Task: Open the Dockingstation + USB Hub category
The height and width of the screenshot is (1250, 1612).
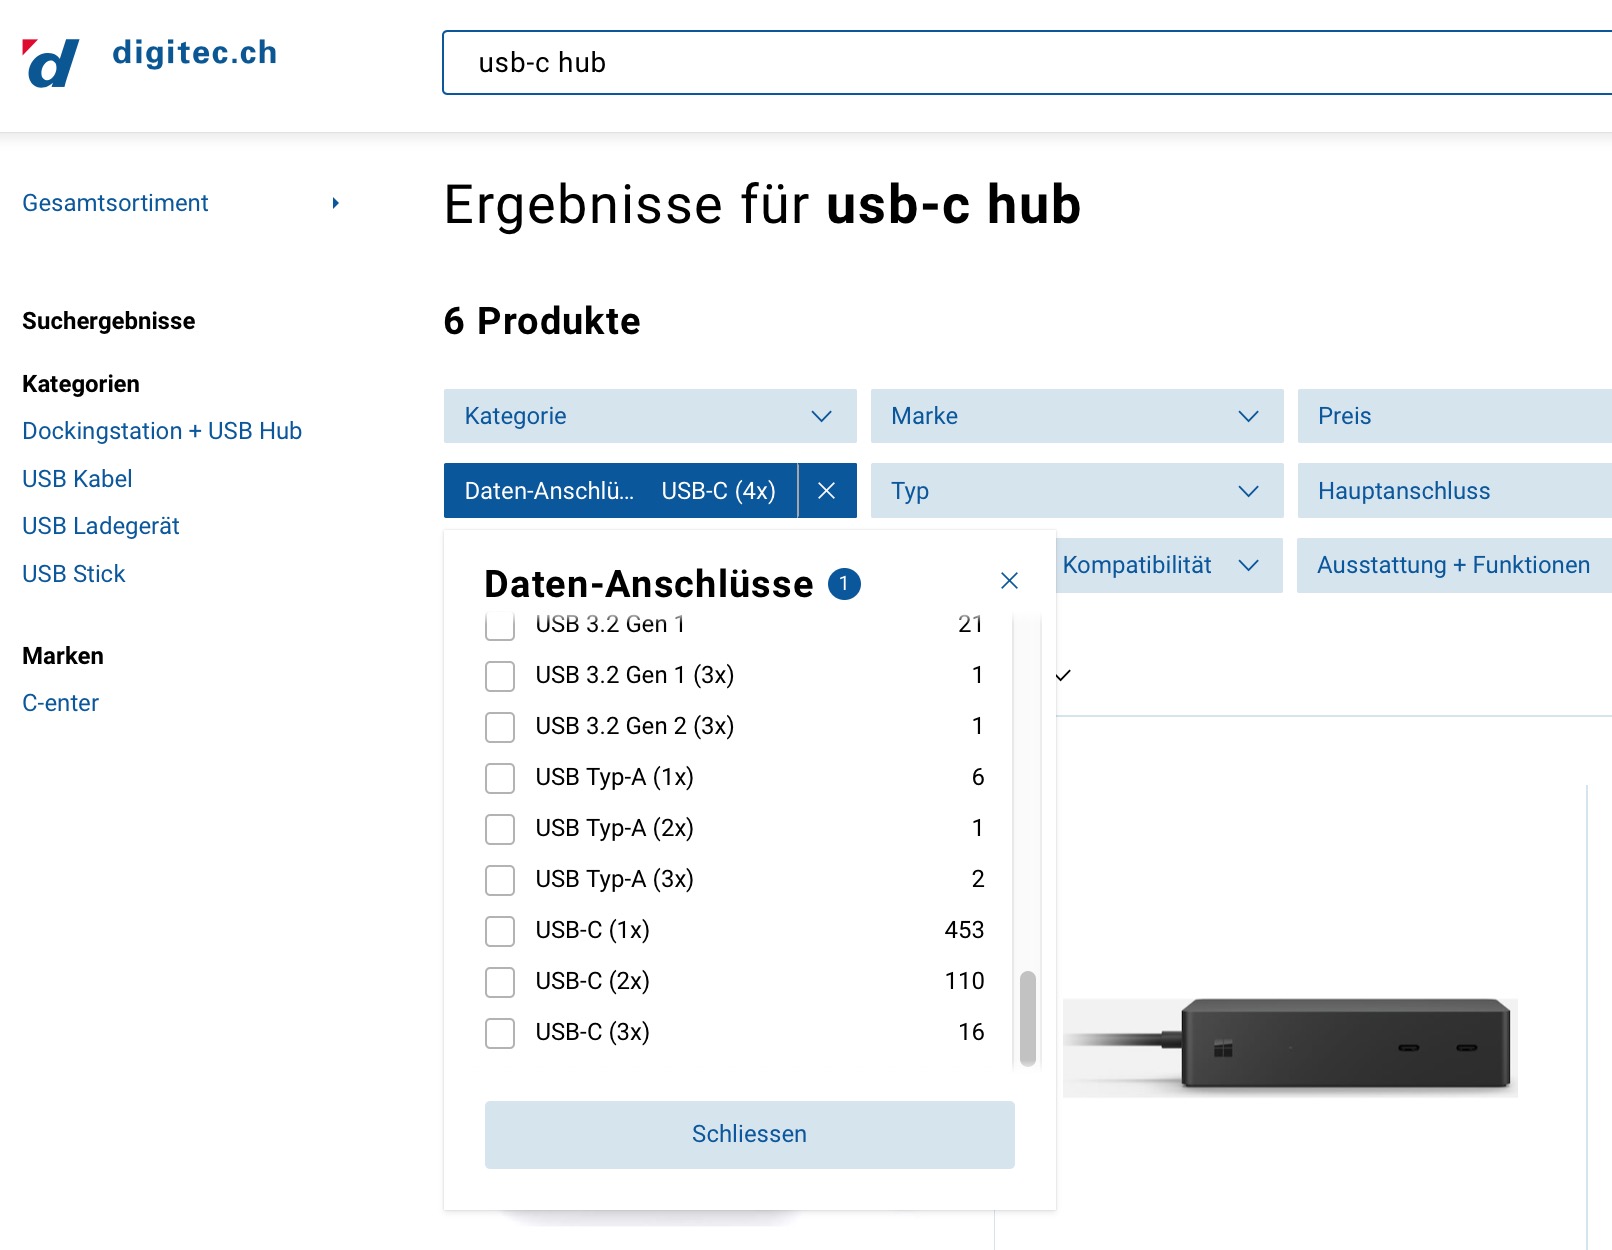Action: [162, 431]
